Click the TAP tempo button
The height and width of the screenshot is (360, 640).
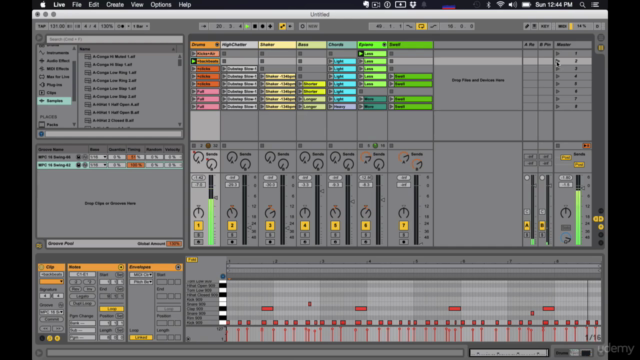[x=42, y=26]
